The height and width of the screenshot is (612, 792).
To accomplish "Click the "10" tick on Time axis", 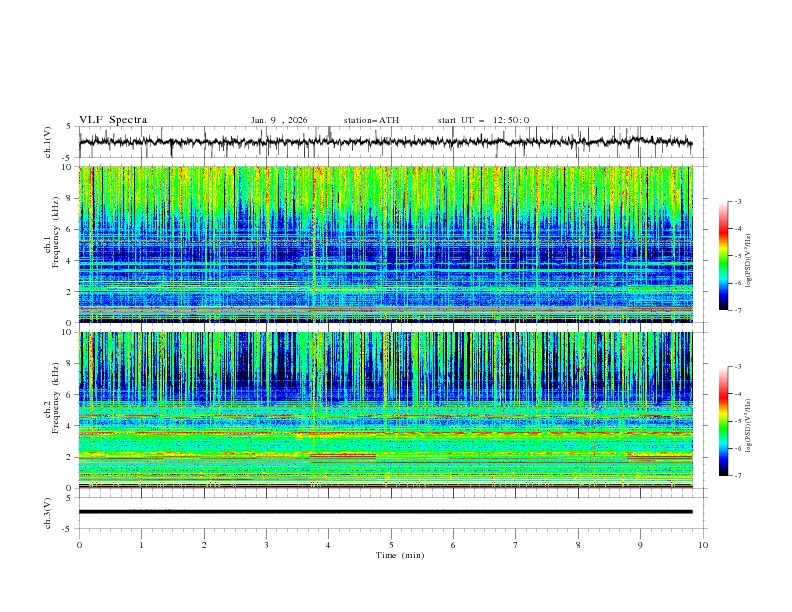I will coord(703,545).
